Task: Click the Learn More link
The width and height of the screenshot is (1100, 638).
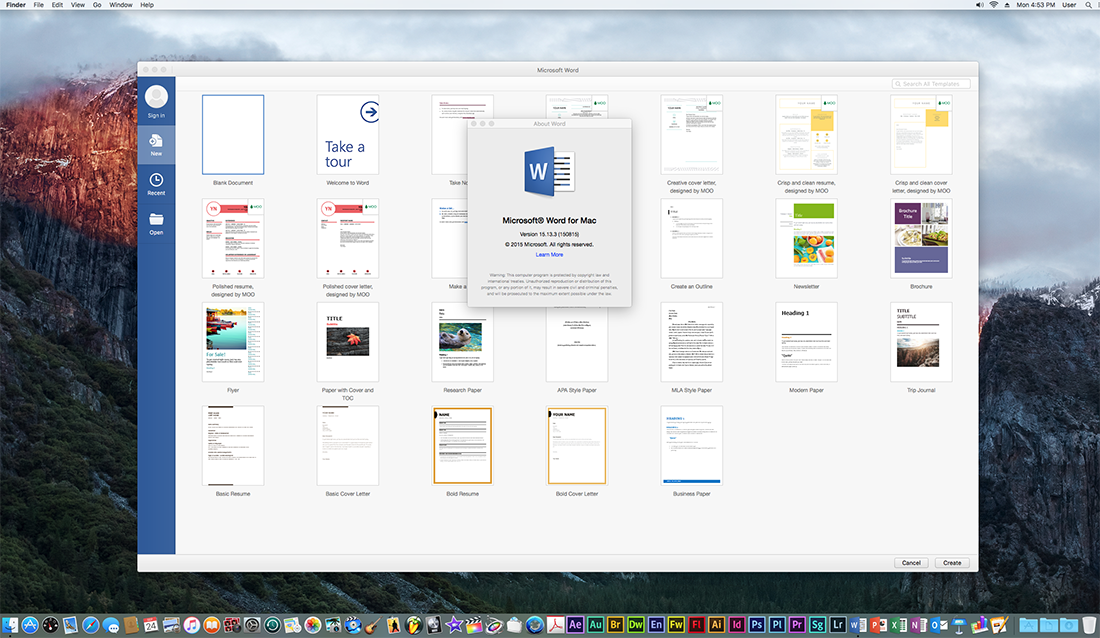Action: (549, 255)
